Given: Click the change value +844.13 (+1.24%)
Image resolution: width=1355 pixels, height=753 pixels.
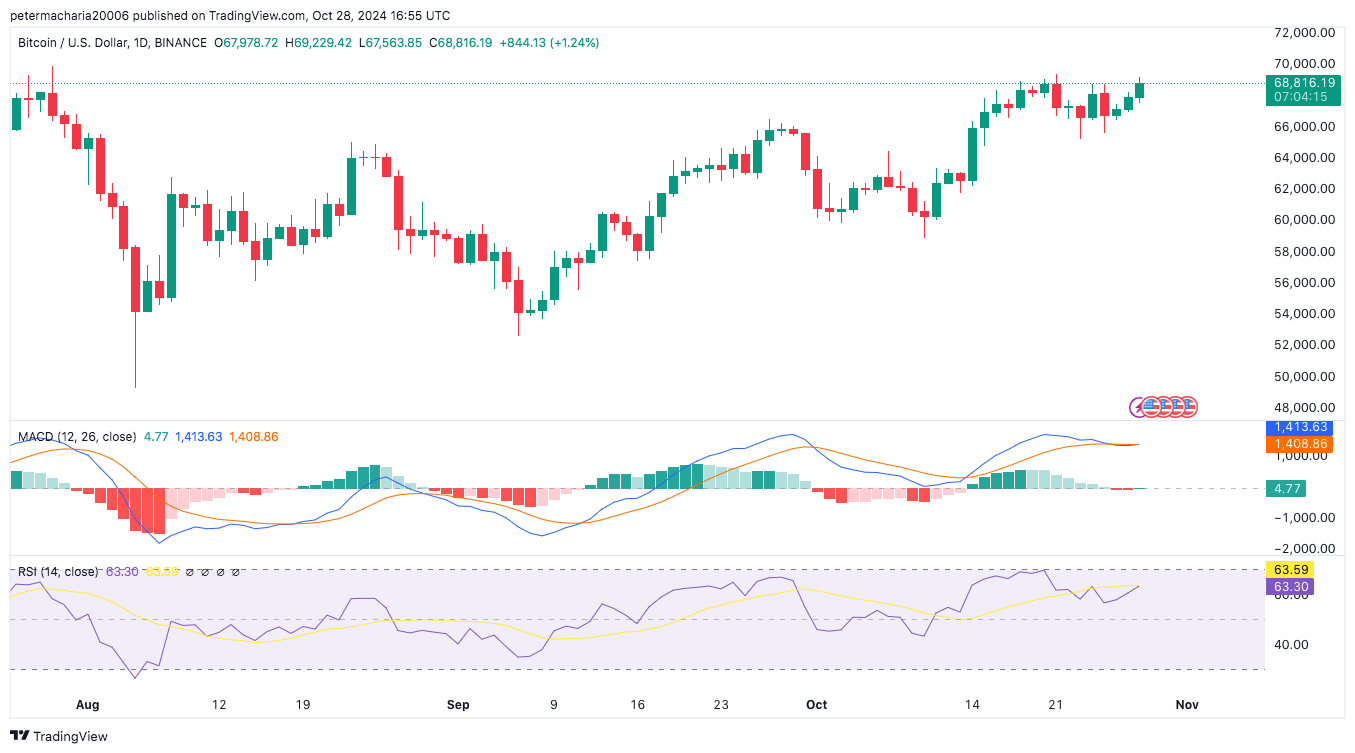Looking at the screenshot, I should point(549,43).
